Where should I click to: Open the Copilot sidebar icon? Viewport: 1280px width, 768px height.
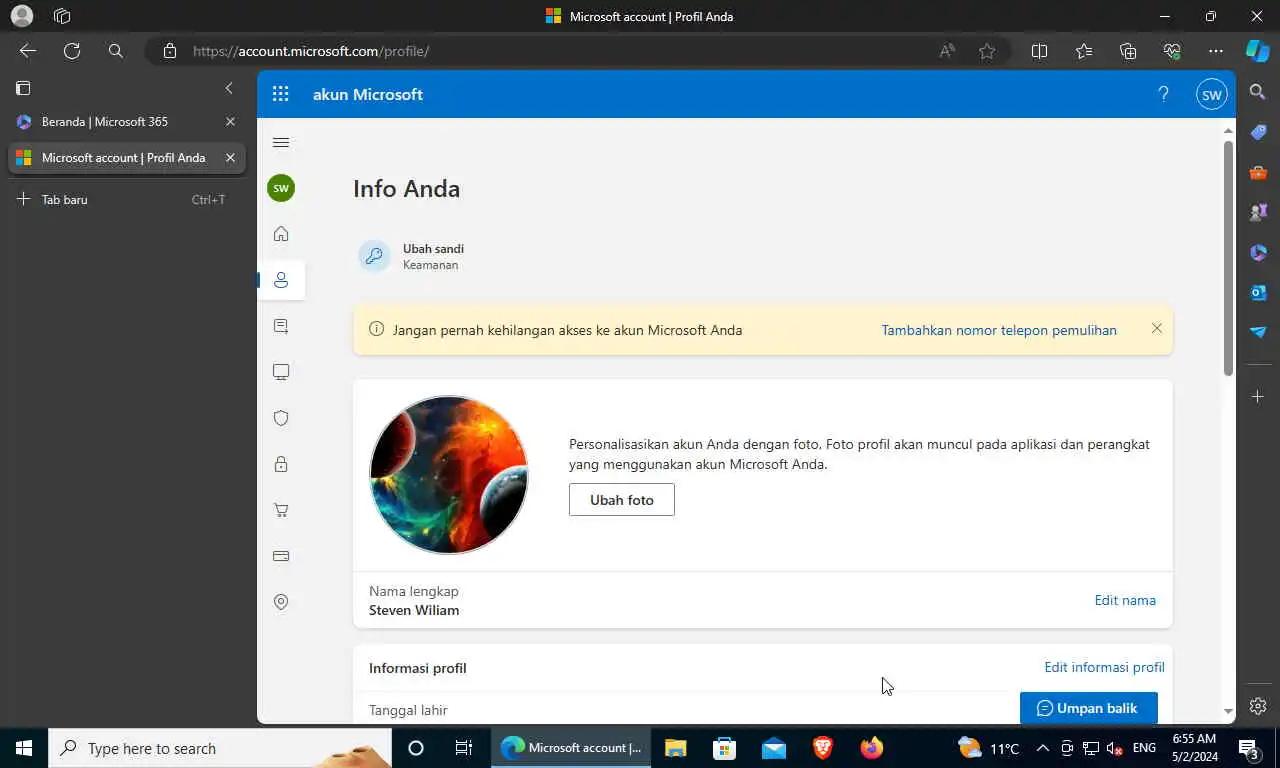[1258, 51]
